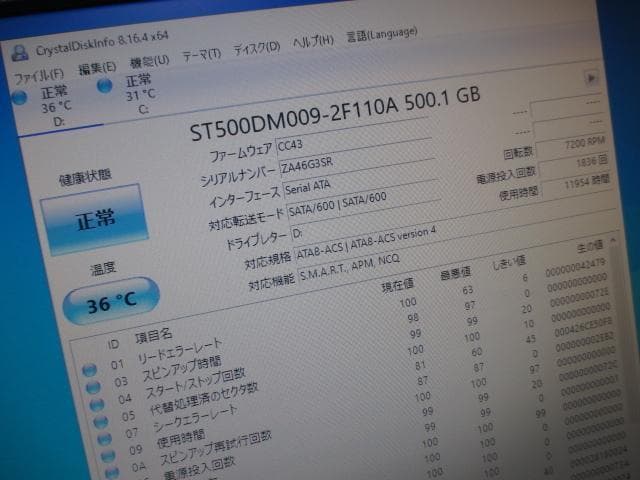Click the ID column header

113,344
